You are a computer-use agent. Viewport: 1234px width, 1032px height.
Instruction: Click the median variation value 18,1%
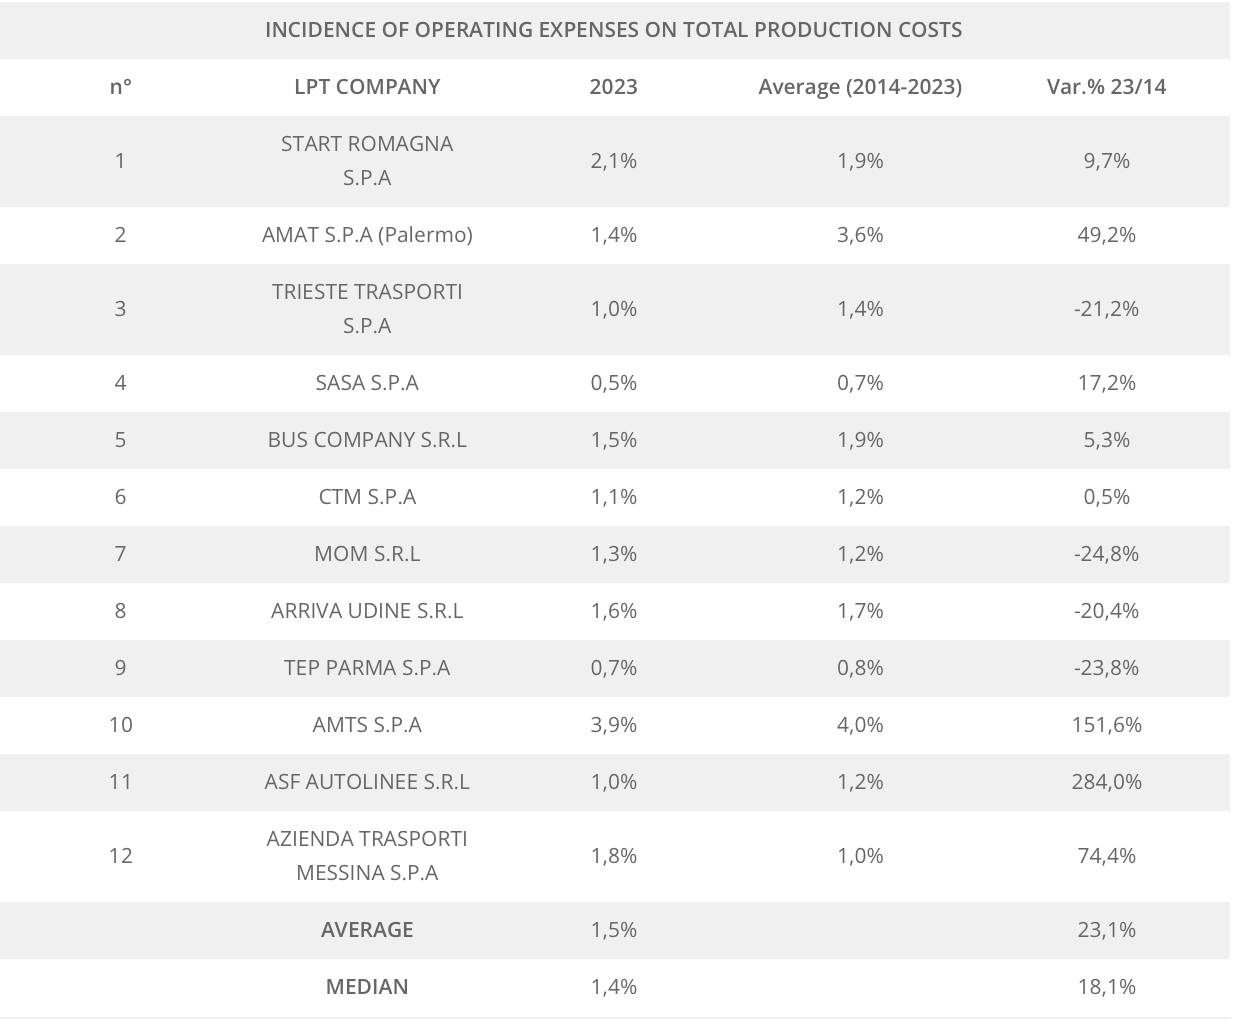(x=1106, y=987)
